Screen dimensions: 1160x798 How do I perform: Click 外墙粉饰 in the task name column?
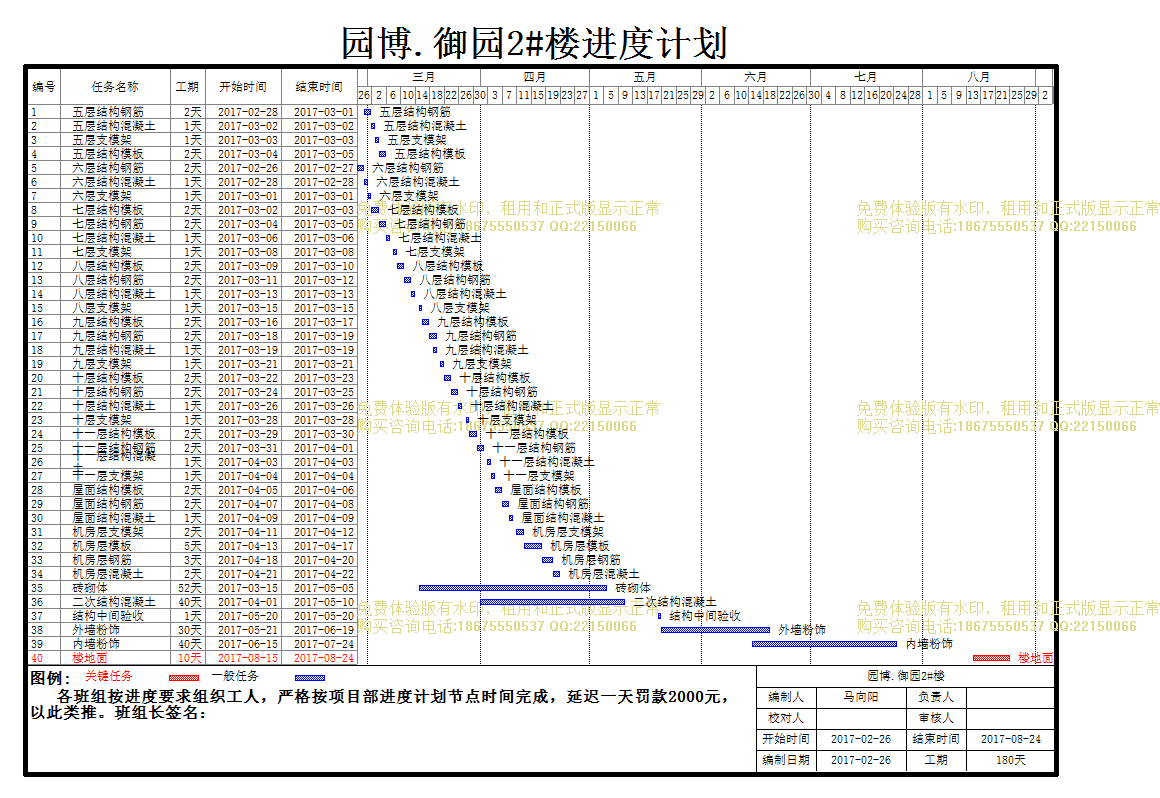tap(96, 630)
